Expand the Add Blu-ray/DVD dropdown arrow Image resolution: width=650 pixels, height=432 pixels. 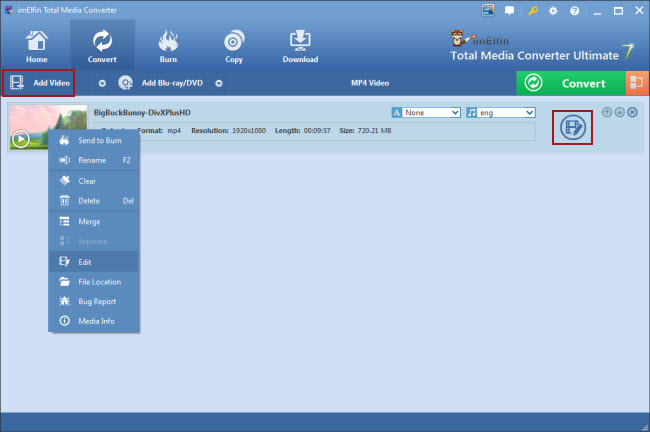[219, 83]
